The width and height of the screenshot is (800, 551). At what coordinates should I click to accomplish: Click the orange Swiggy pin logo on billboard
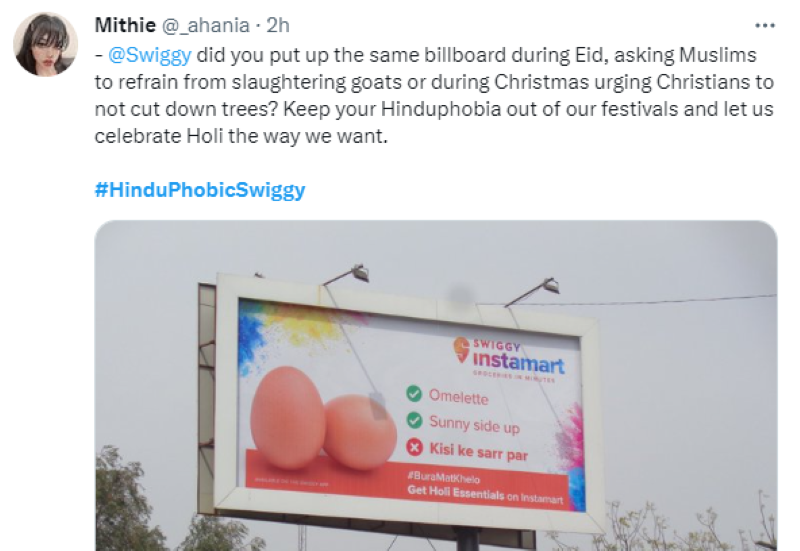click(x=462, y=349)
